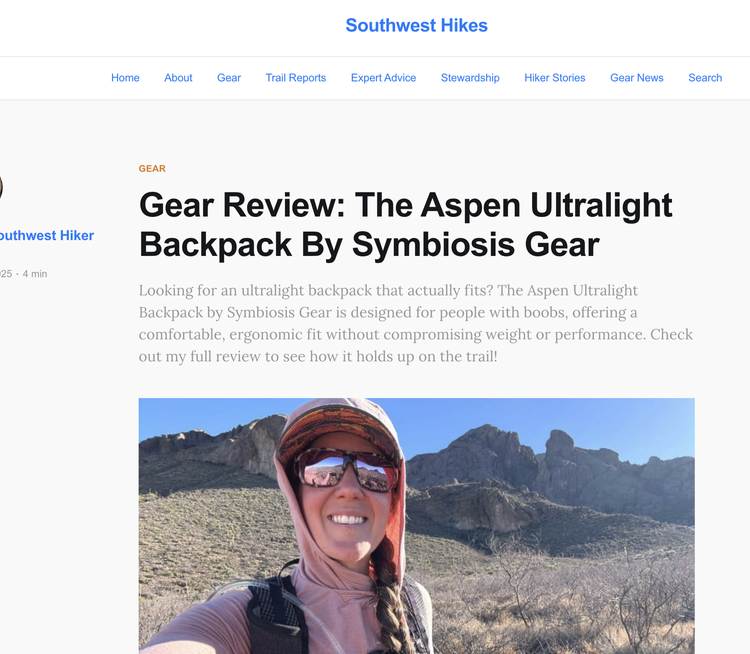750x654 pixels.
Task: Open Trail Reports in the navigation
Action: tap(296, 78)
